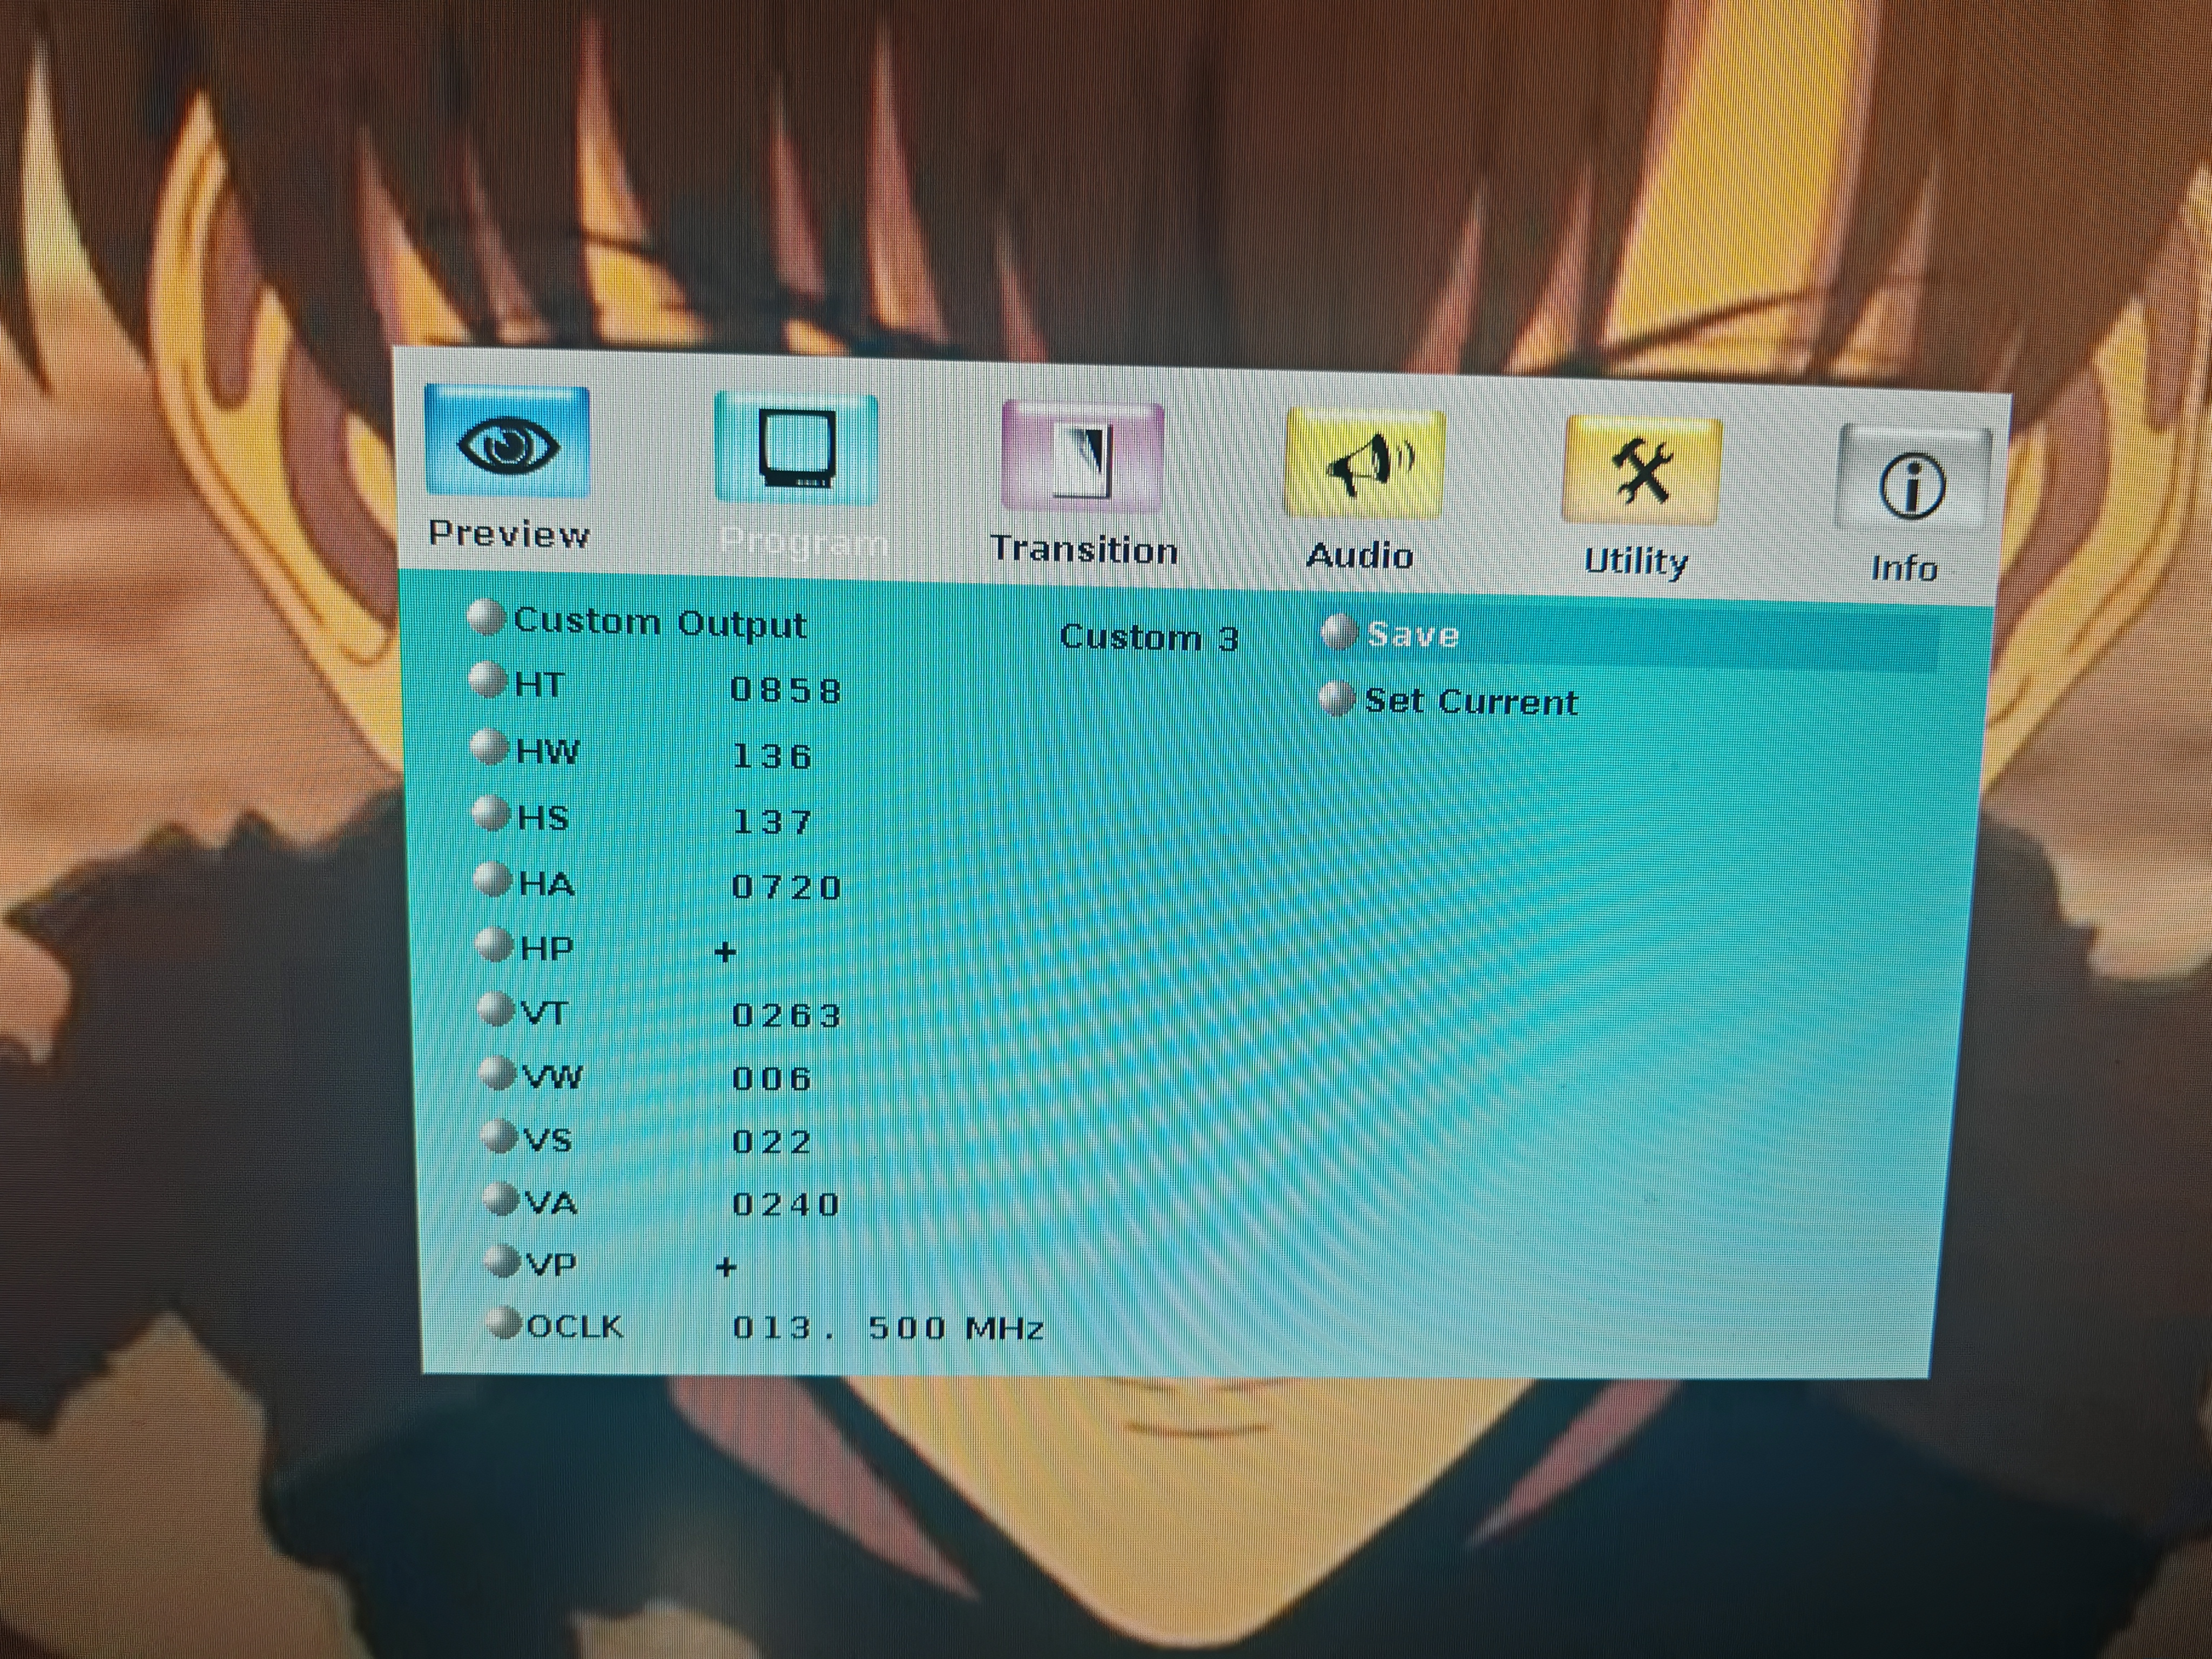The width and height of the screenshot is (2212, 1659).
Task: Select the Custom Output bullet
Action: 486,617
